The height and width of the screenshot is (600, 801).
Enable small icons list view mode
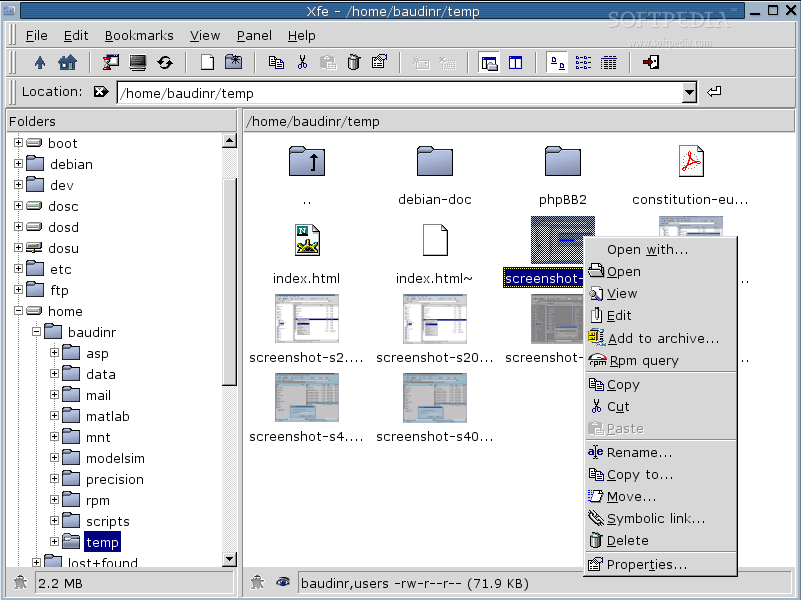pyautogui.click(x=583, y=63)
